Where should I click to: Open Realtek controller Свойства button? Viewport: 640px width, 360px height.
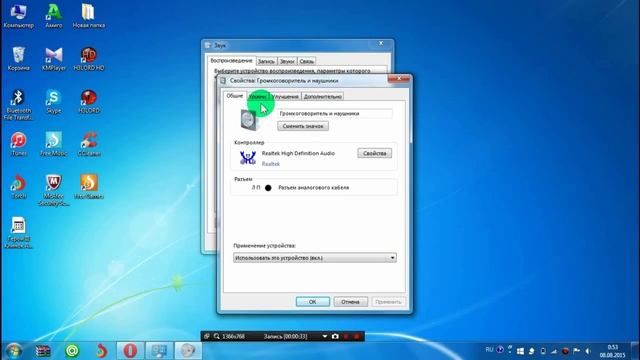tap(375, 153)
